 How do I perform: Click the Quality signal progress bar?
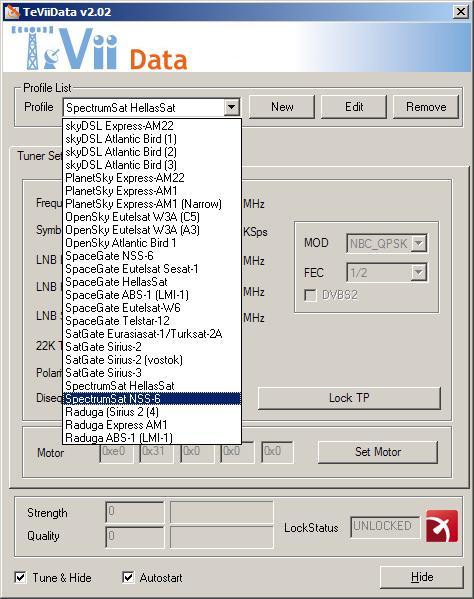pos(222,537)
